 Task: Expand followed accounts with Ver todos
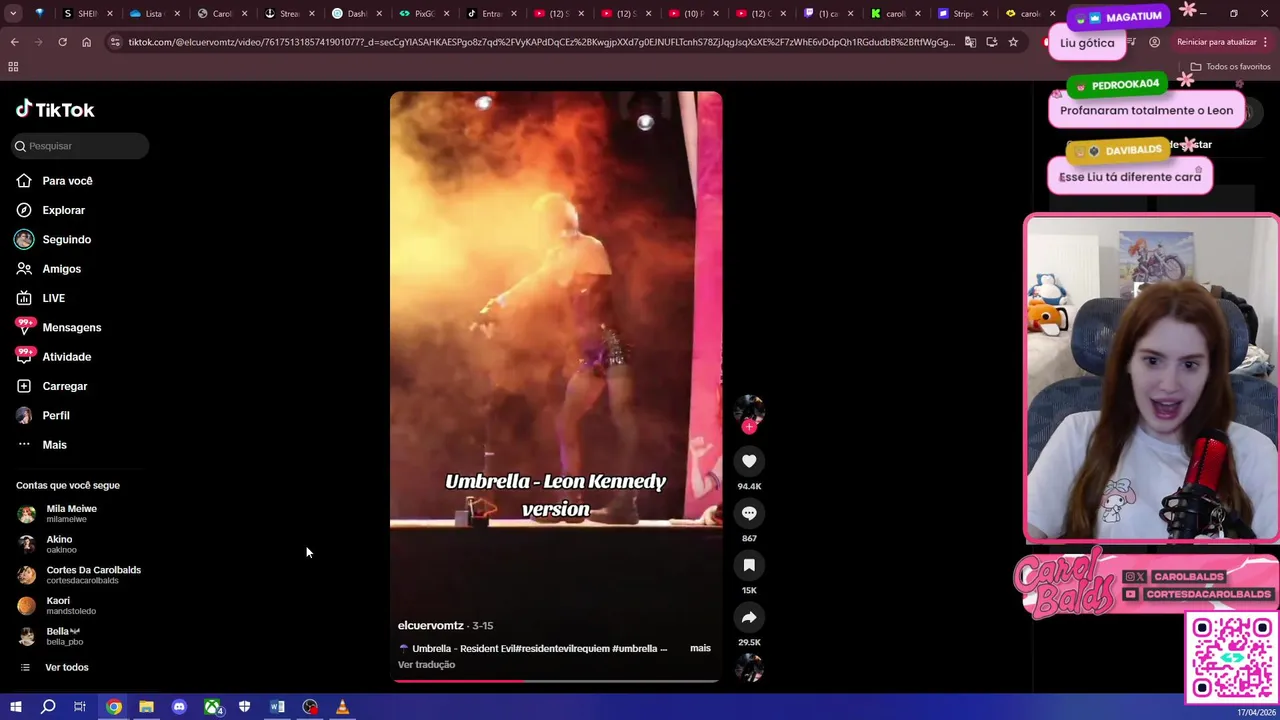pyautogui.click(x=66, y=667)
